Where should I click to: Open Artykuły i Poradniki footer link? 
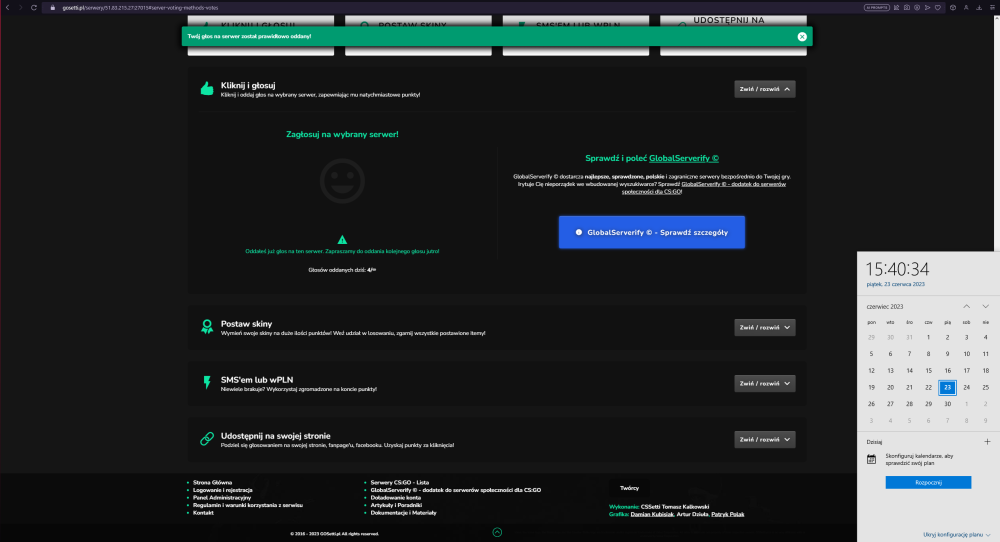[x=396, y=505]
